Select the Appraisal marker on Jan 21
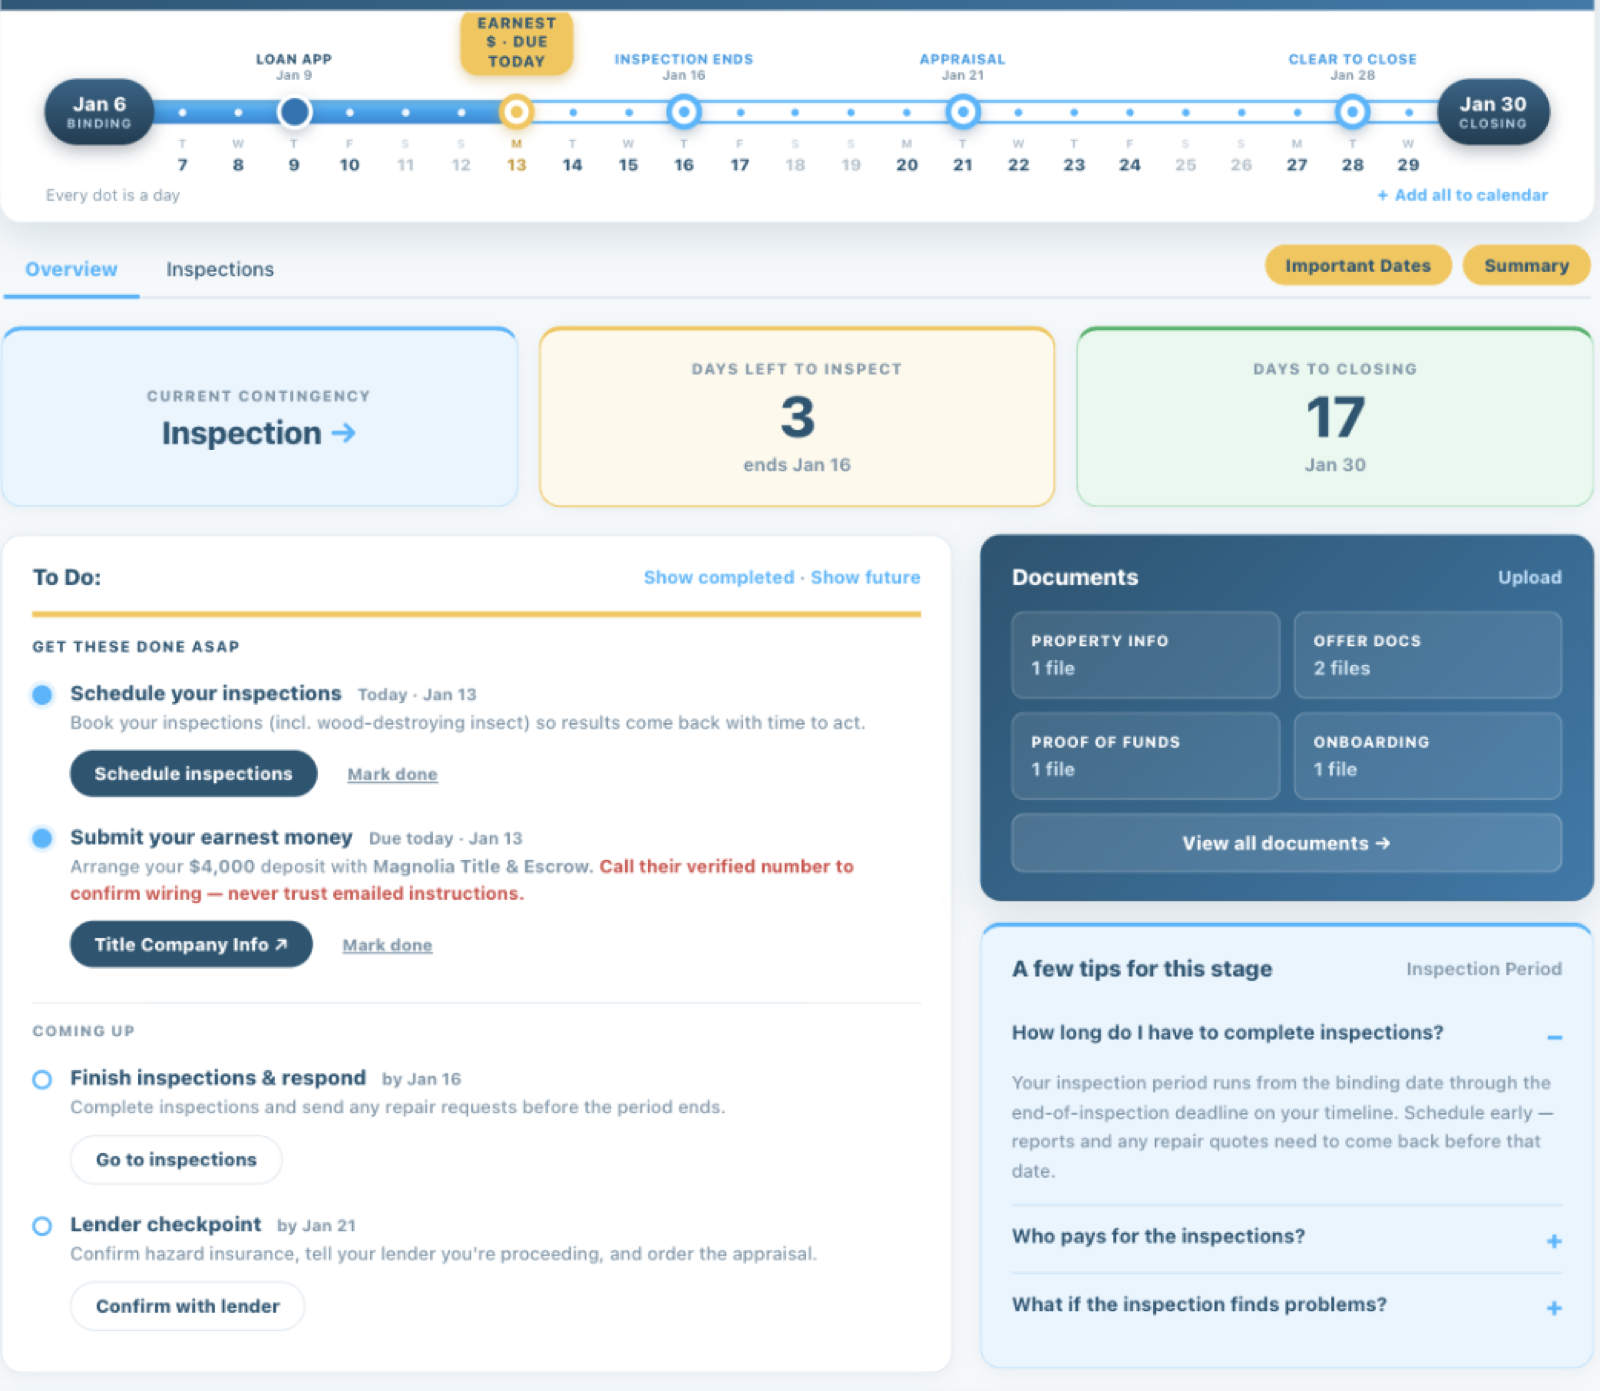The image size is (1600, 1391). click(963, 112)
